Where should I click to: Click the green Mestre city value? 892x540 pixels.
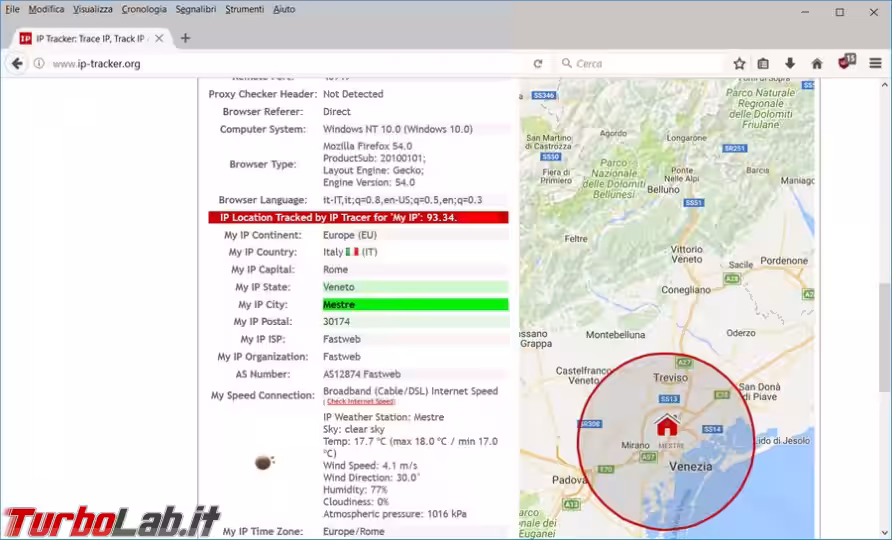415,304
